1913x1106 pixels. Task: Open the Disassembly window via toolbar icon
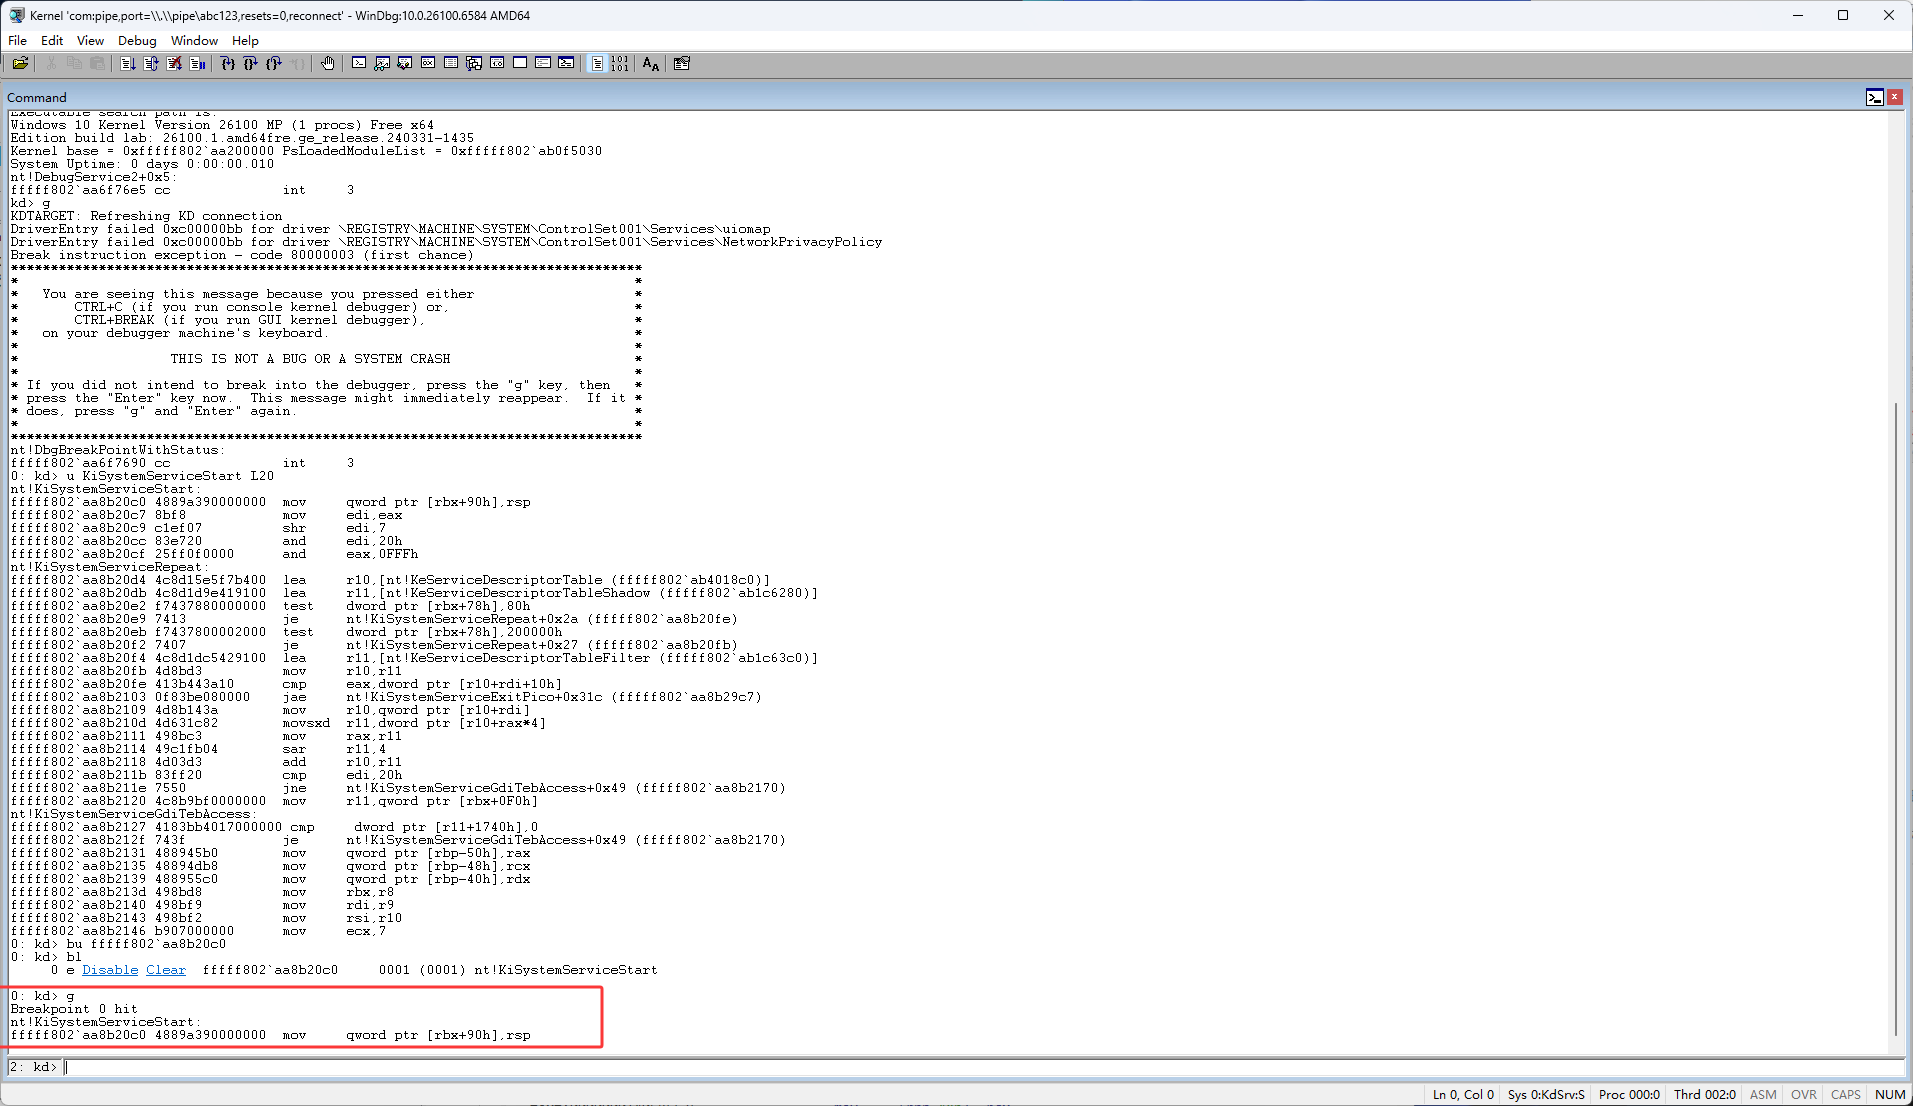pos(497,64)
